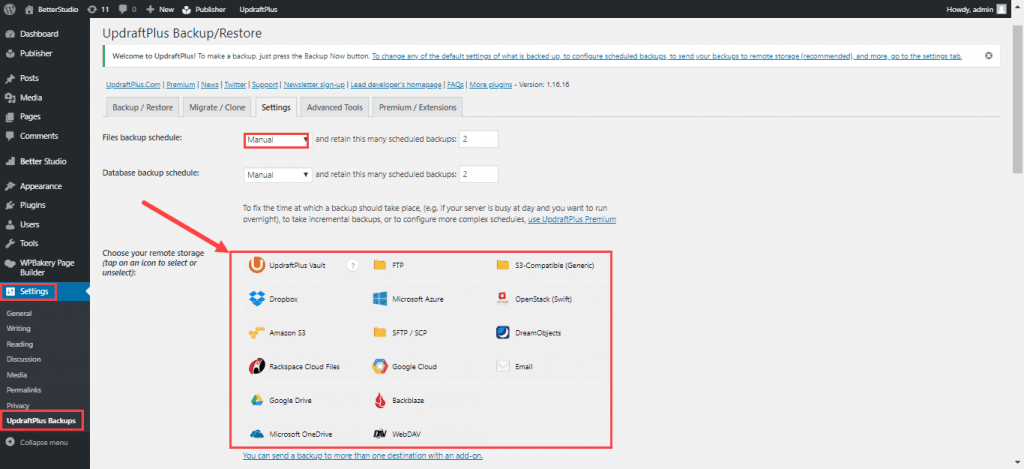
Task: Choose the FTP folder icon
Action: [379, 265]
